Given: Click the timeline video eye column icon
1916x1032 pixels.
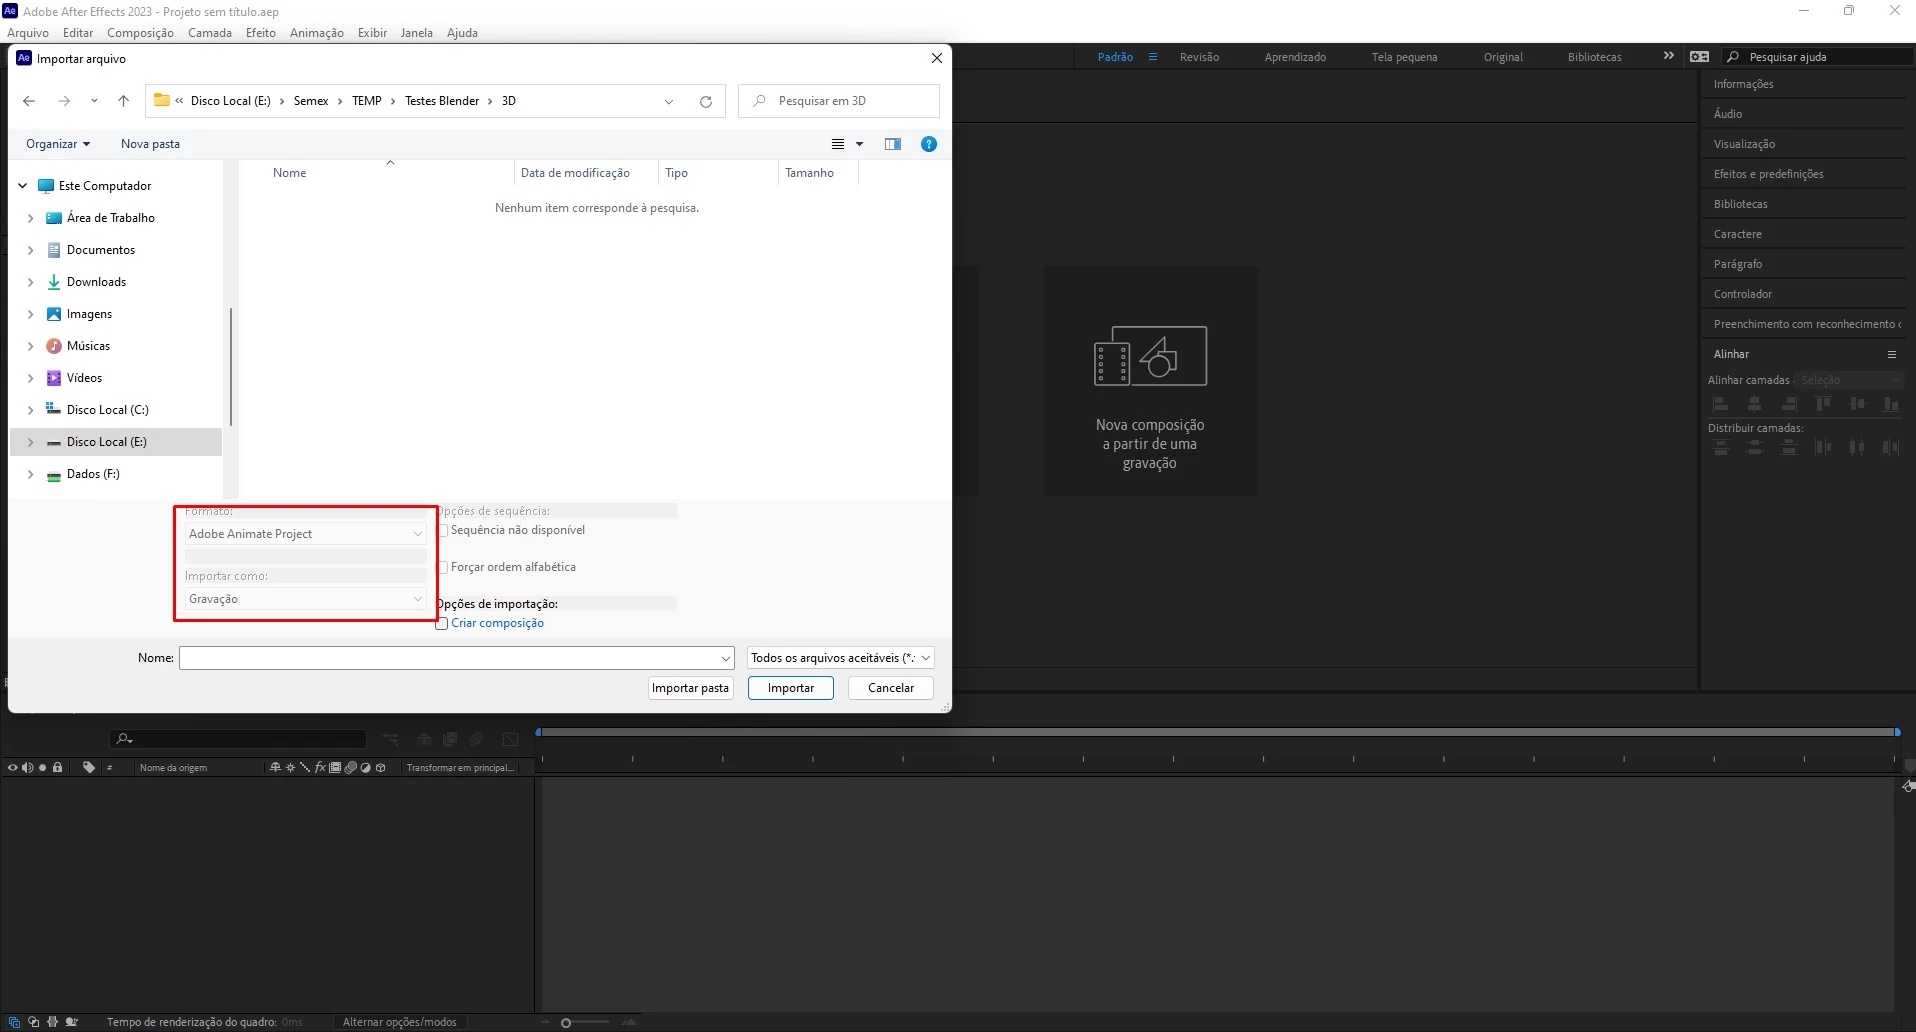Looking at the screenshot, I should pyautogui.click(x=12, y=767).
